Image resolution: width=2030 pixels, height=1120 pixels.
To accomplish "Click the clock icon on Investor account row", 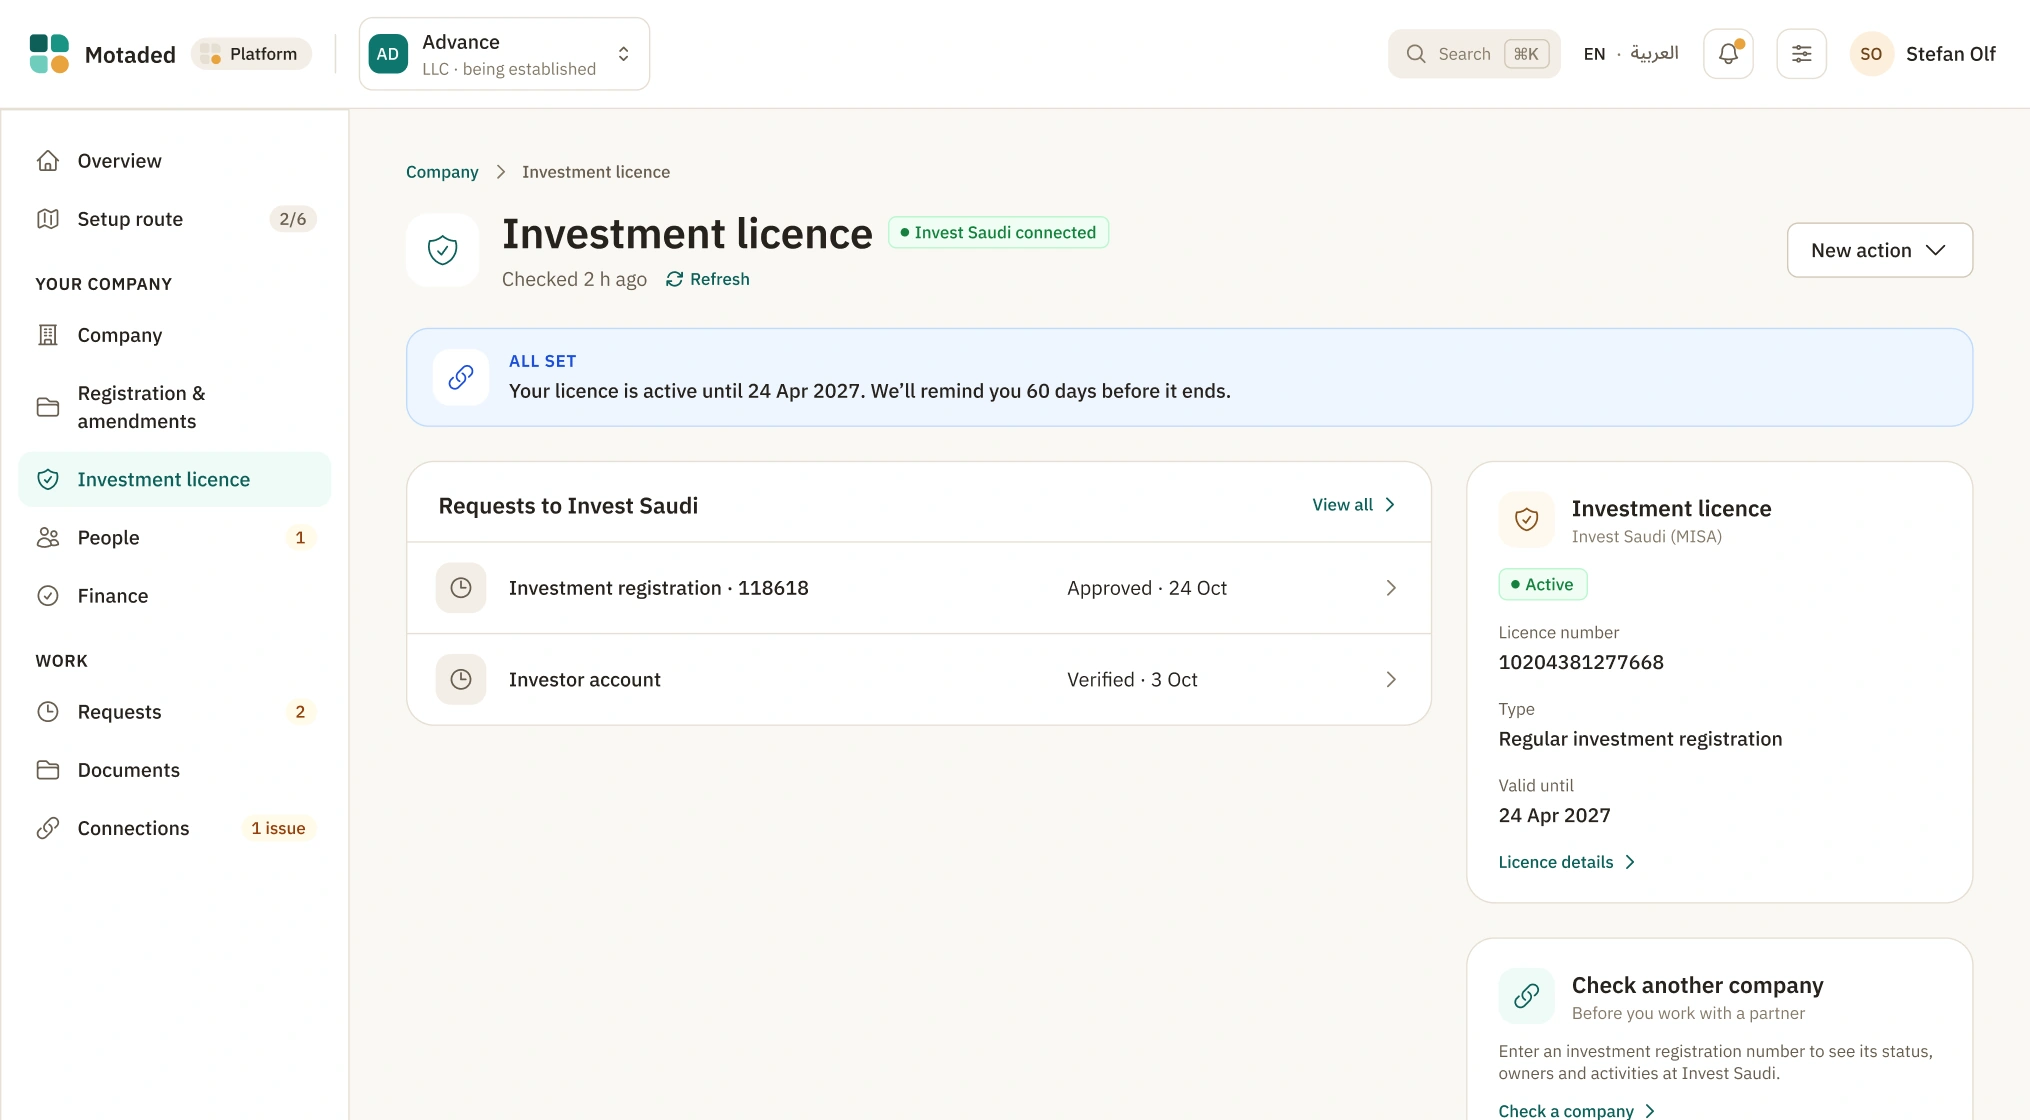I will pos(461,680).
